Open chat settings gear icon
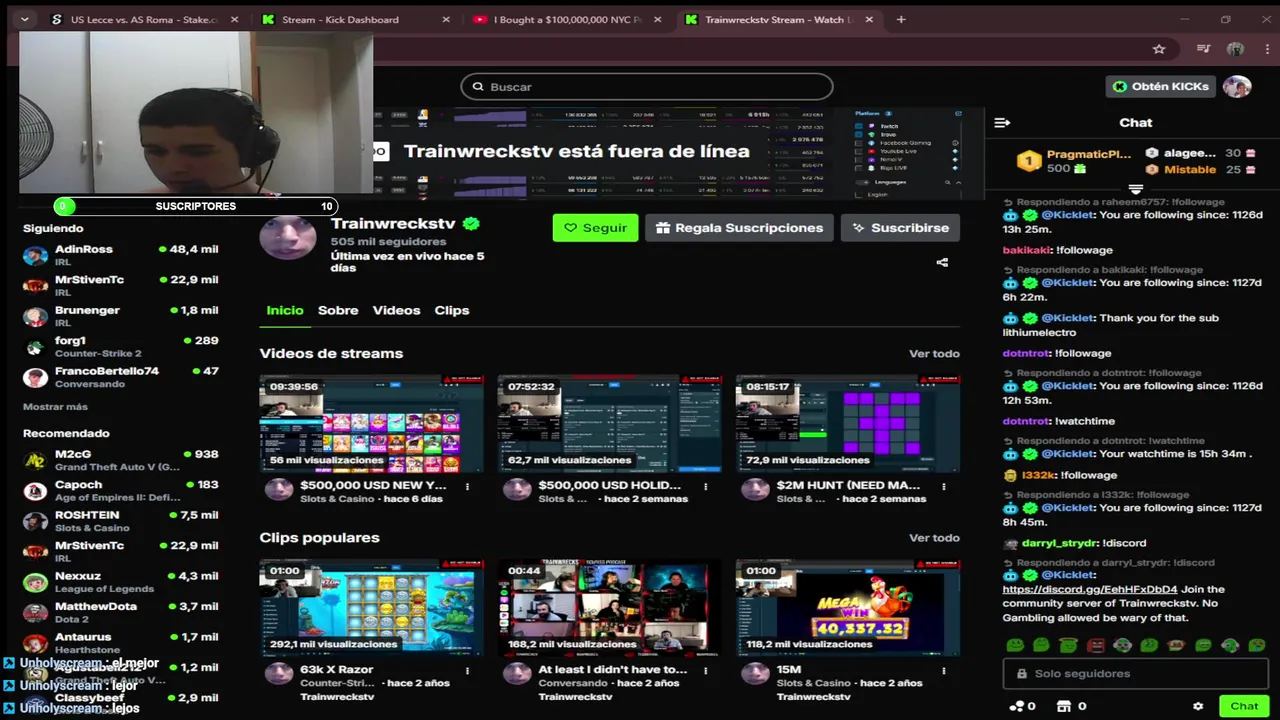This screenshot has height=720, width=1280. coord(1198,706)
